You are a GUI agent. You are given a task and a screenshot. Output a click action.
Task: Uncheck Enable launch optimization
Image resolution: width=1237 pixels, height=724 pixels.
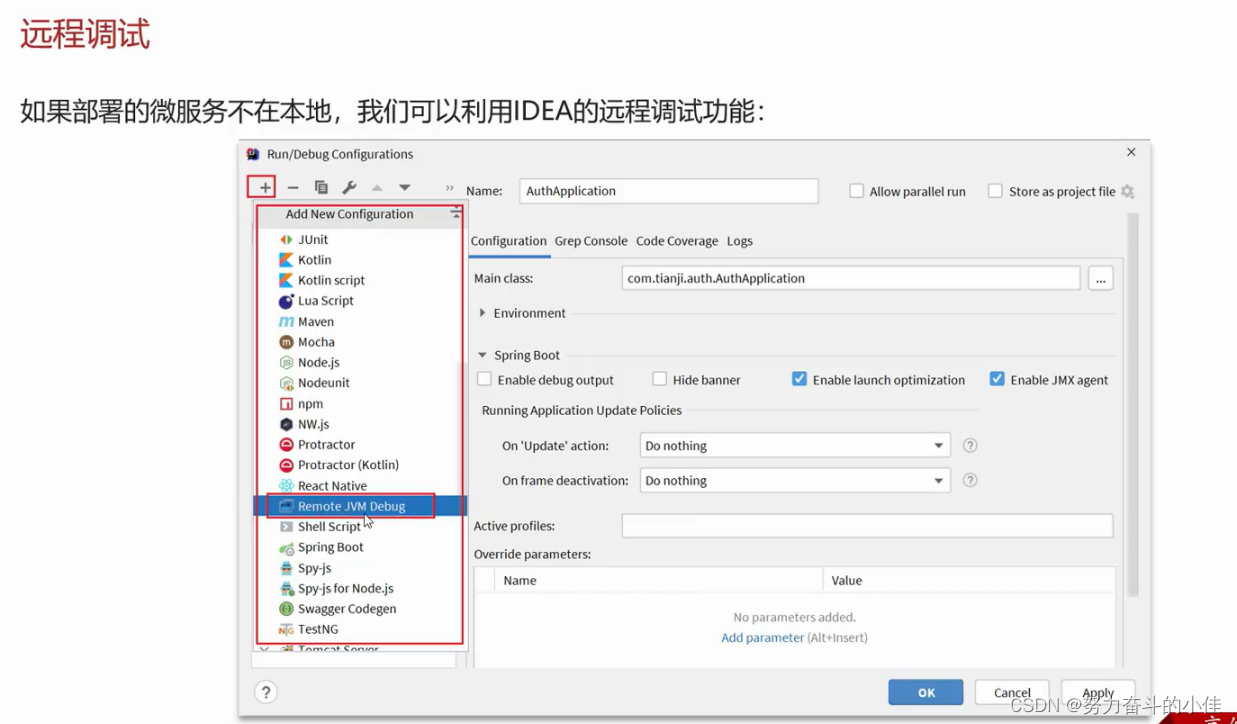[x=800, y=379]
